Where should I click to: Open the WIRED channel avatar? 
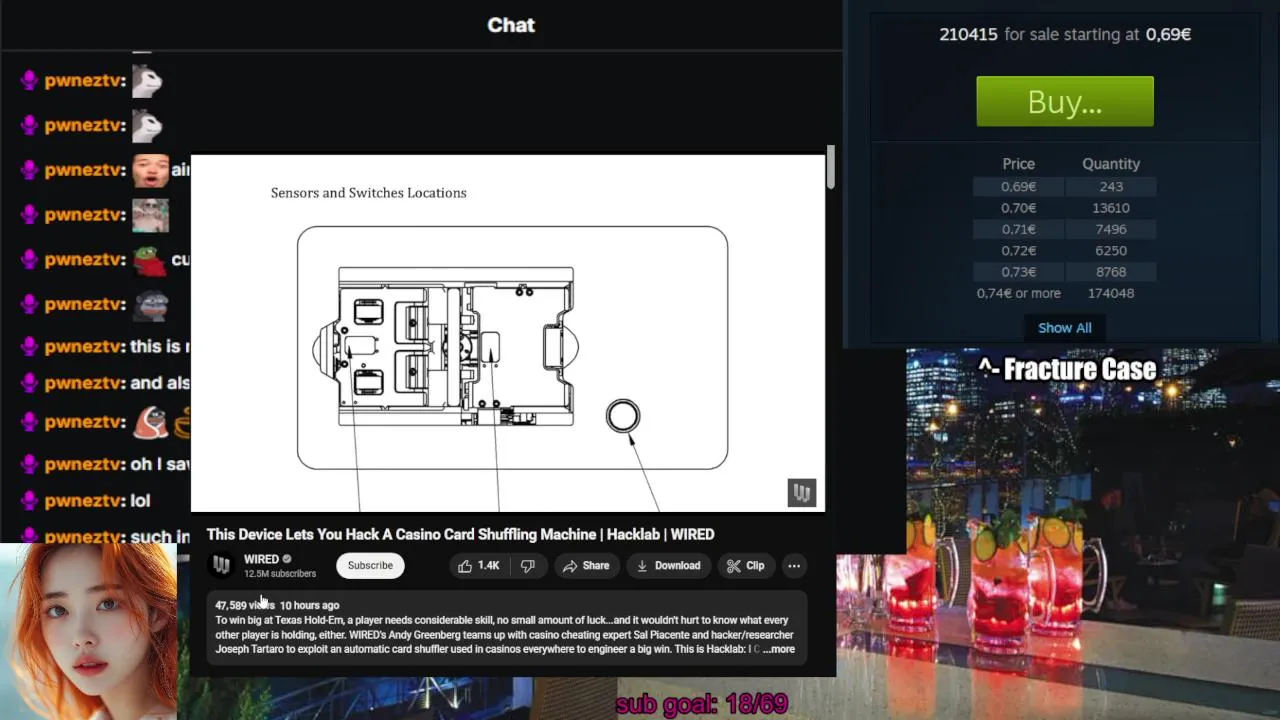(x=222, y=565)
